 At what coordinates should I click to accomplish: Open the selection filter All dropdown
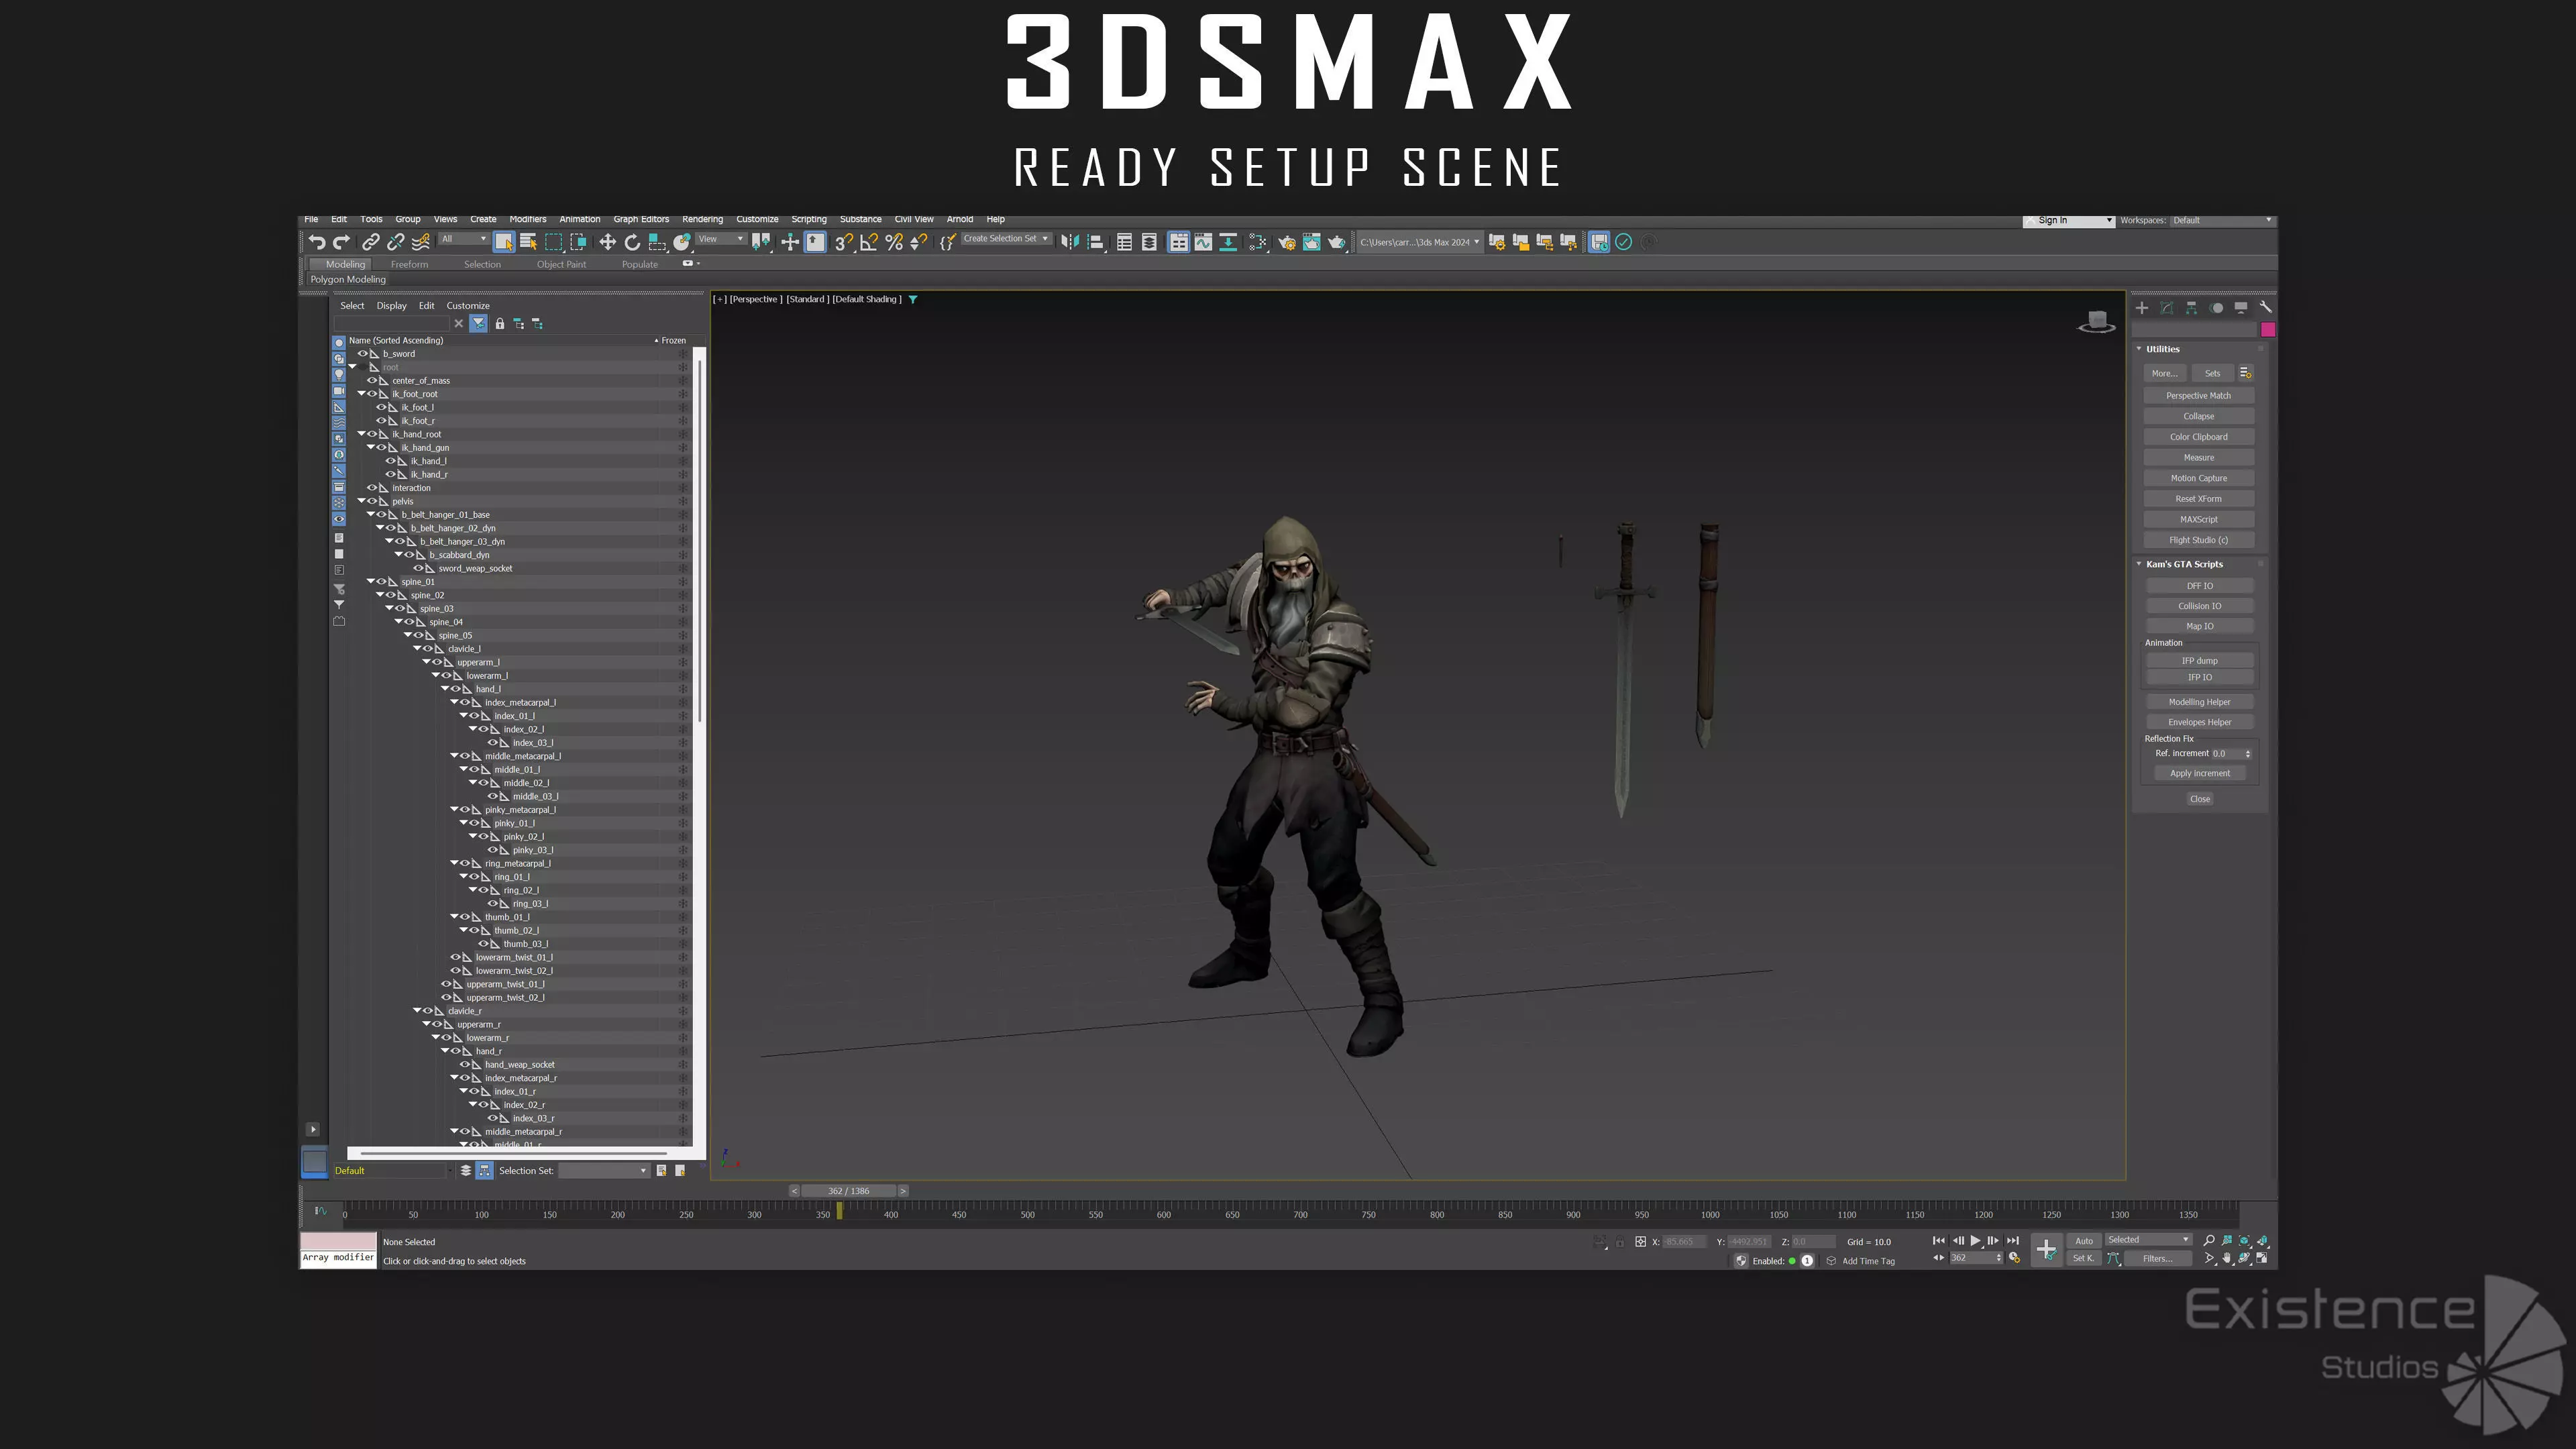tap(464, 239)
